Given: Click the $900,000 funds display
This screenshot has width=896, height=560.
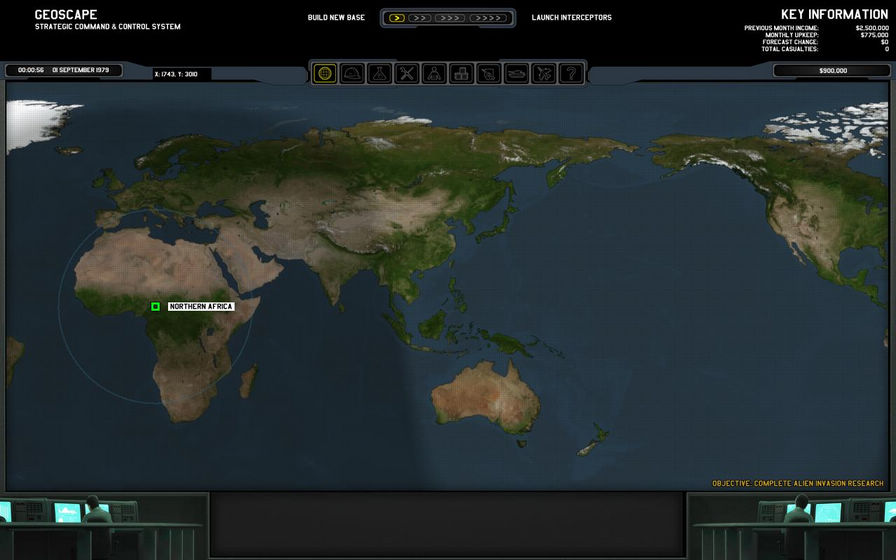Looking at the screenshot, I should [x=832, y=71].
